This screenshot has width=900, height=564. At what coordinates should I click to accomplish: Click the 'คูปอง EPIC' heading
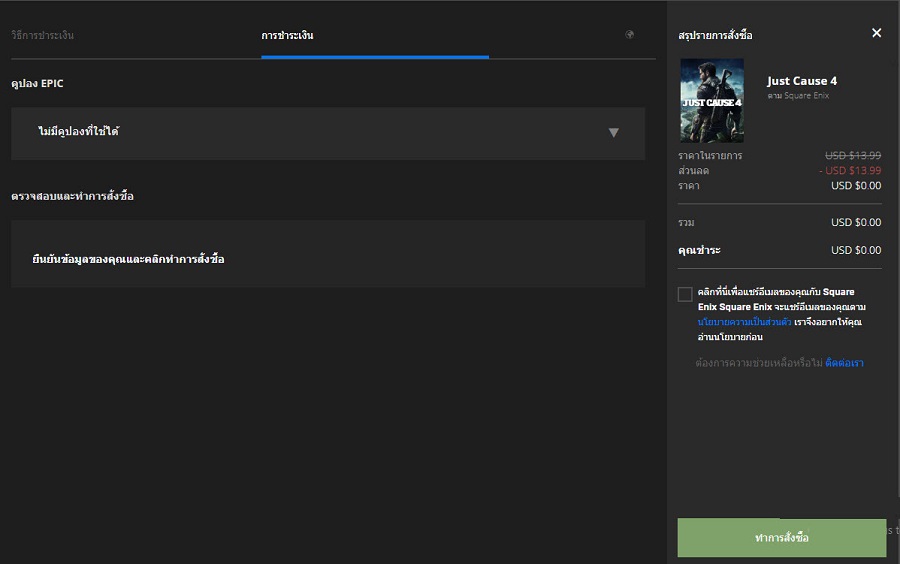tap(37, 83)
